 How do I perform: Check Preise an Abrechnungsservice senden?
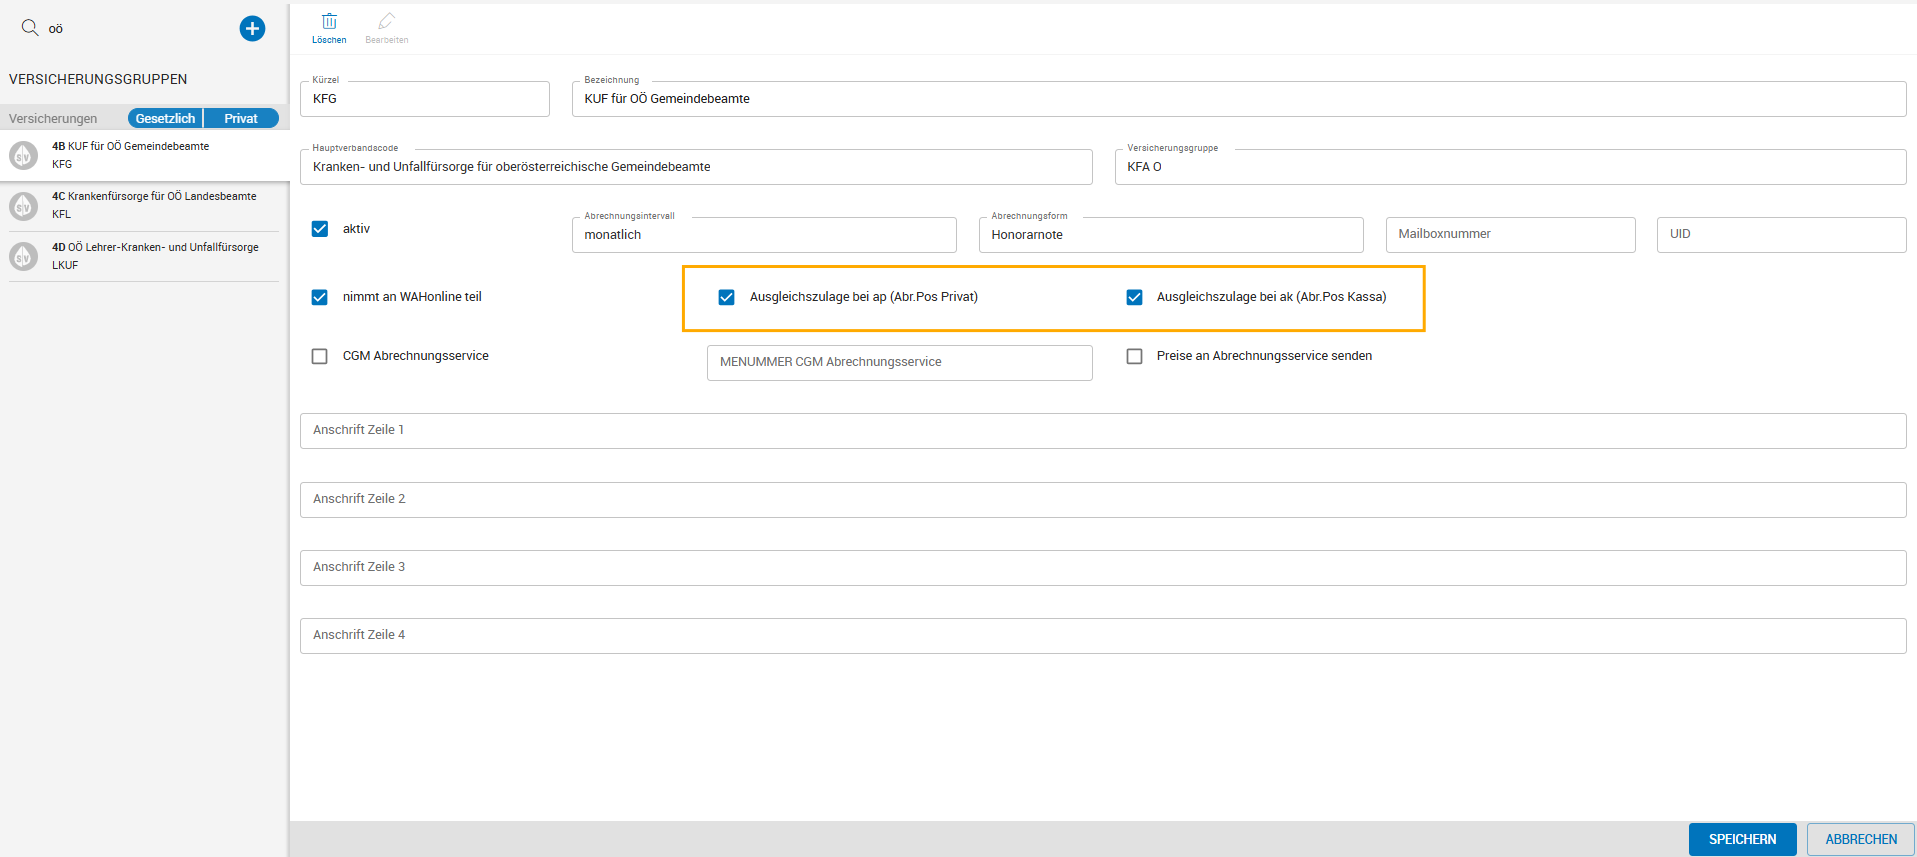click(1134, 356)
